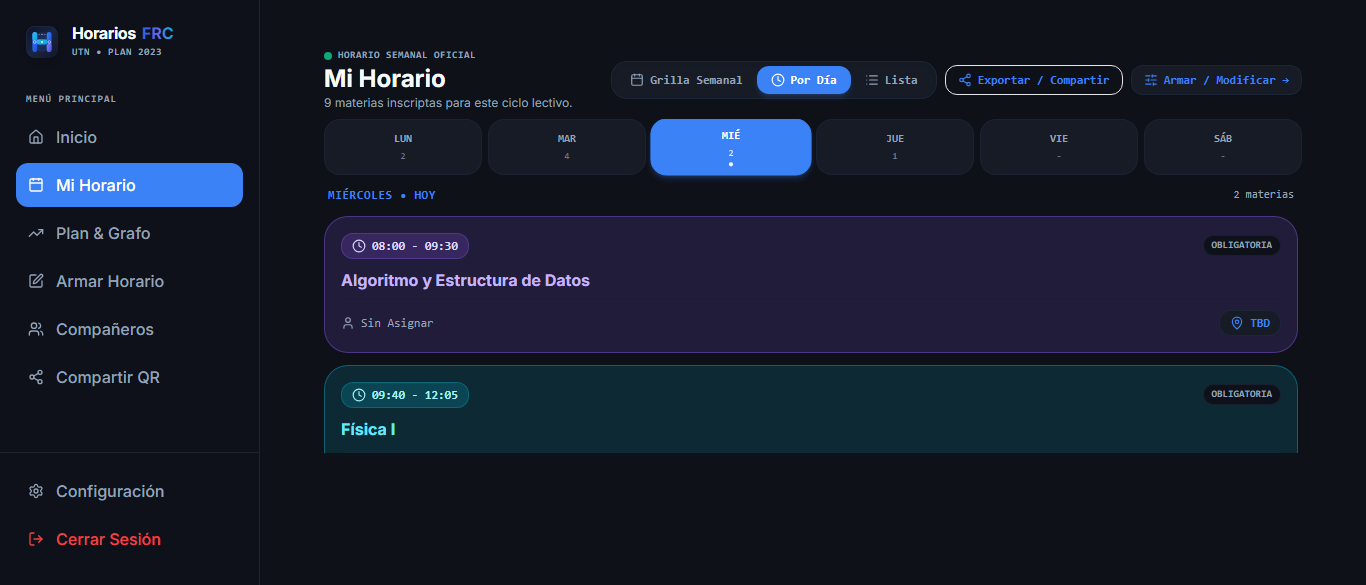Open the Compañeros section
Screen dimensions: 1366x585
click(129, 329)
